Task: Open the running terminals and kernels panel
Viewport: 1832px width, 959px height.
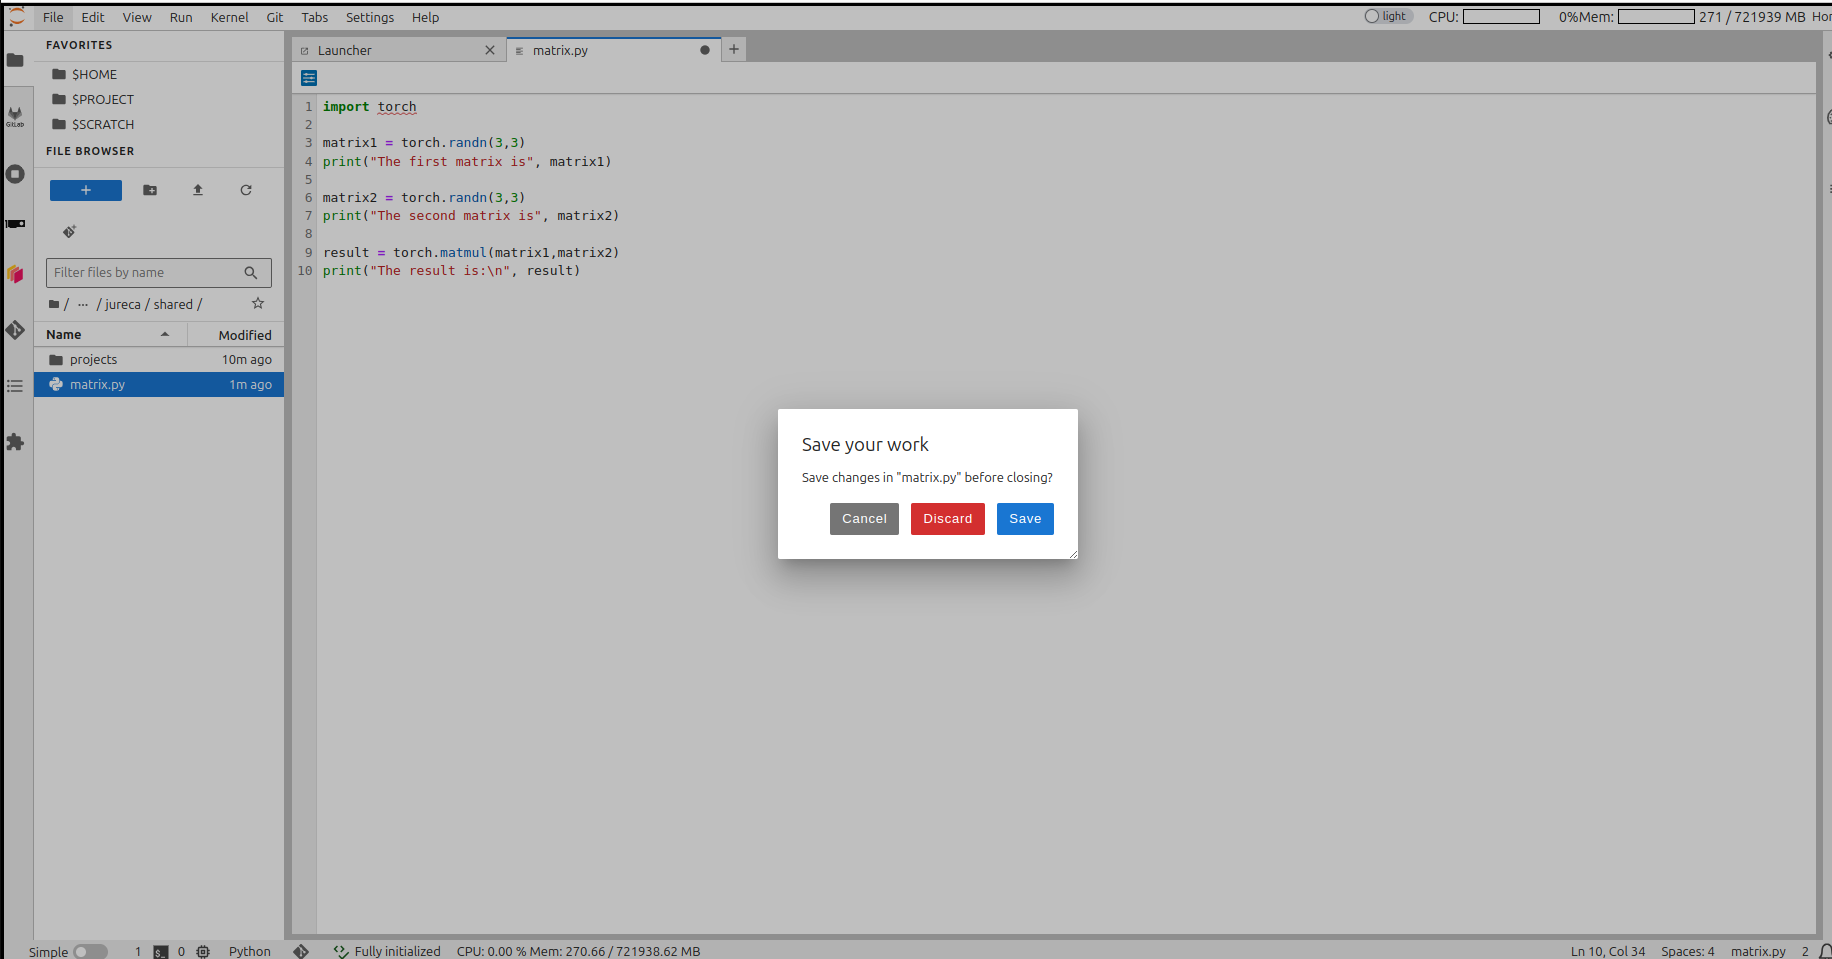Action: coord(15,174)
